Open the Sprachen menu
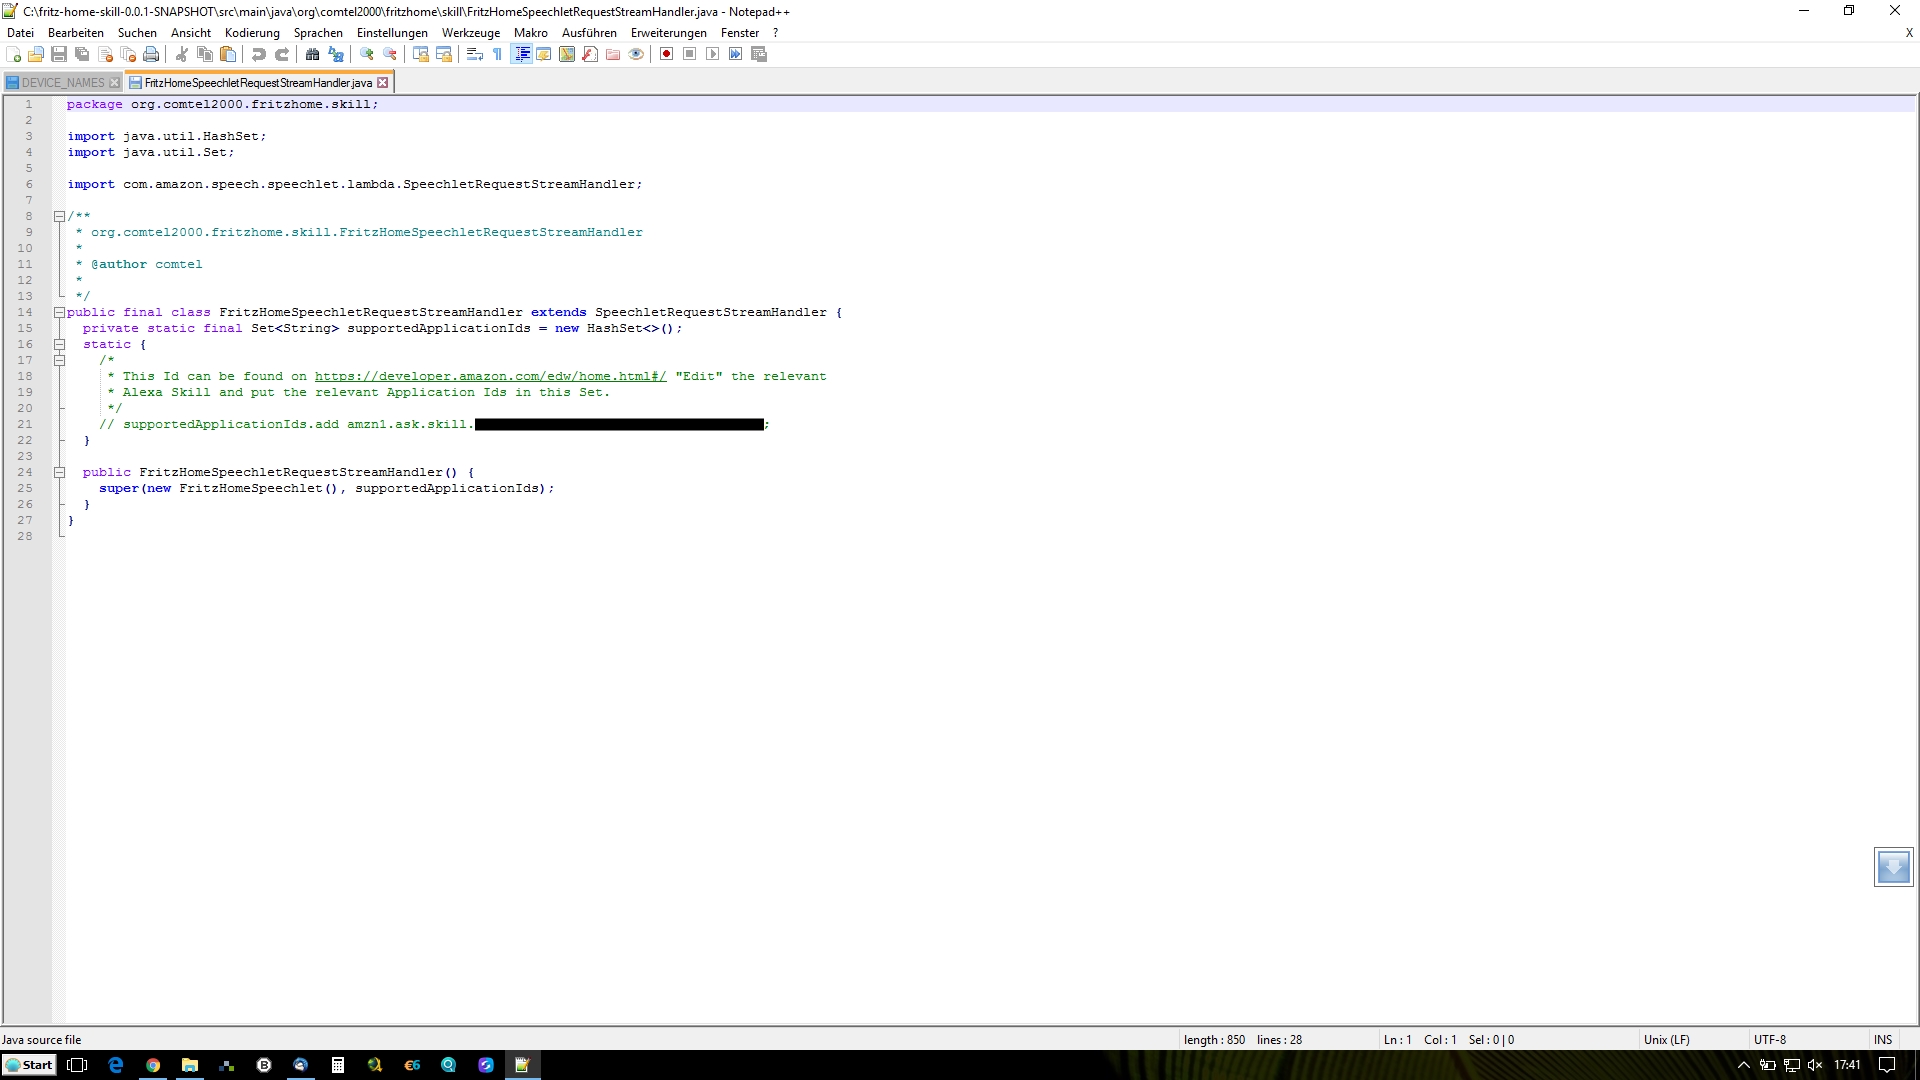Screen dimensions: 1920x1080 pyautogui.click(x=317, y=33)
